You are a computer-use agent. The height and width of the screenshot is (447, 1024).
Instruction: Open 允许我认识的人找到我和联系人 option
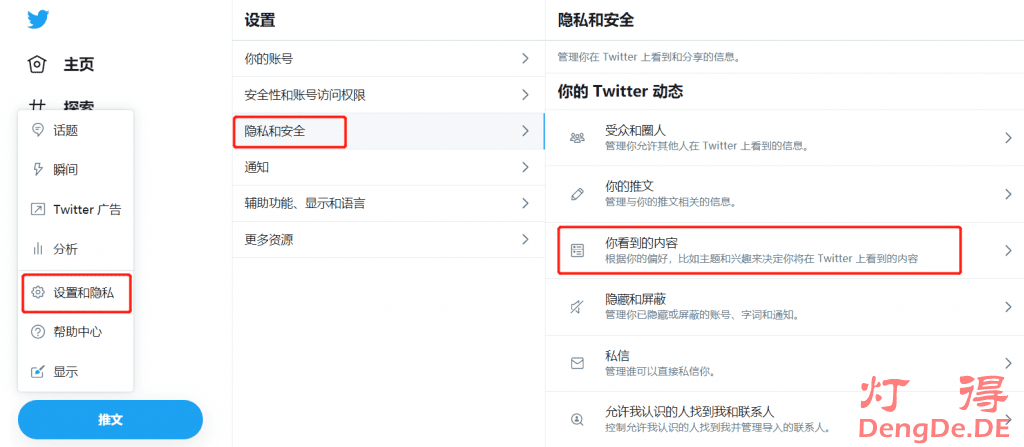[784, 420]
